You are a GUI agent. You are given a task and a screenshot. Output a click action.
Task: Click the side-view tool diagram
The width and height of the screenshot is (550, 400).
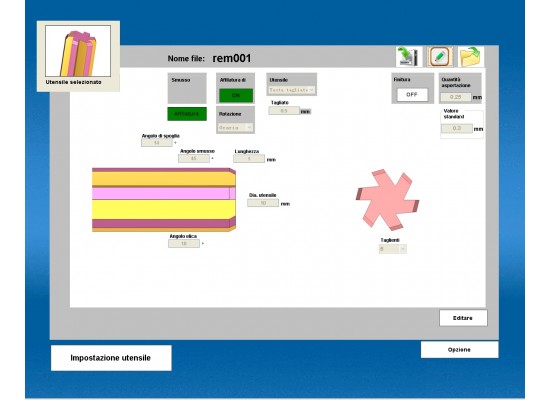(x=164, y=200)
